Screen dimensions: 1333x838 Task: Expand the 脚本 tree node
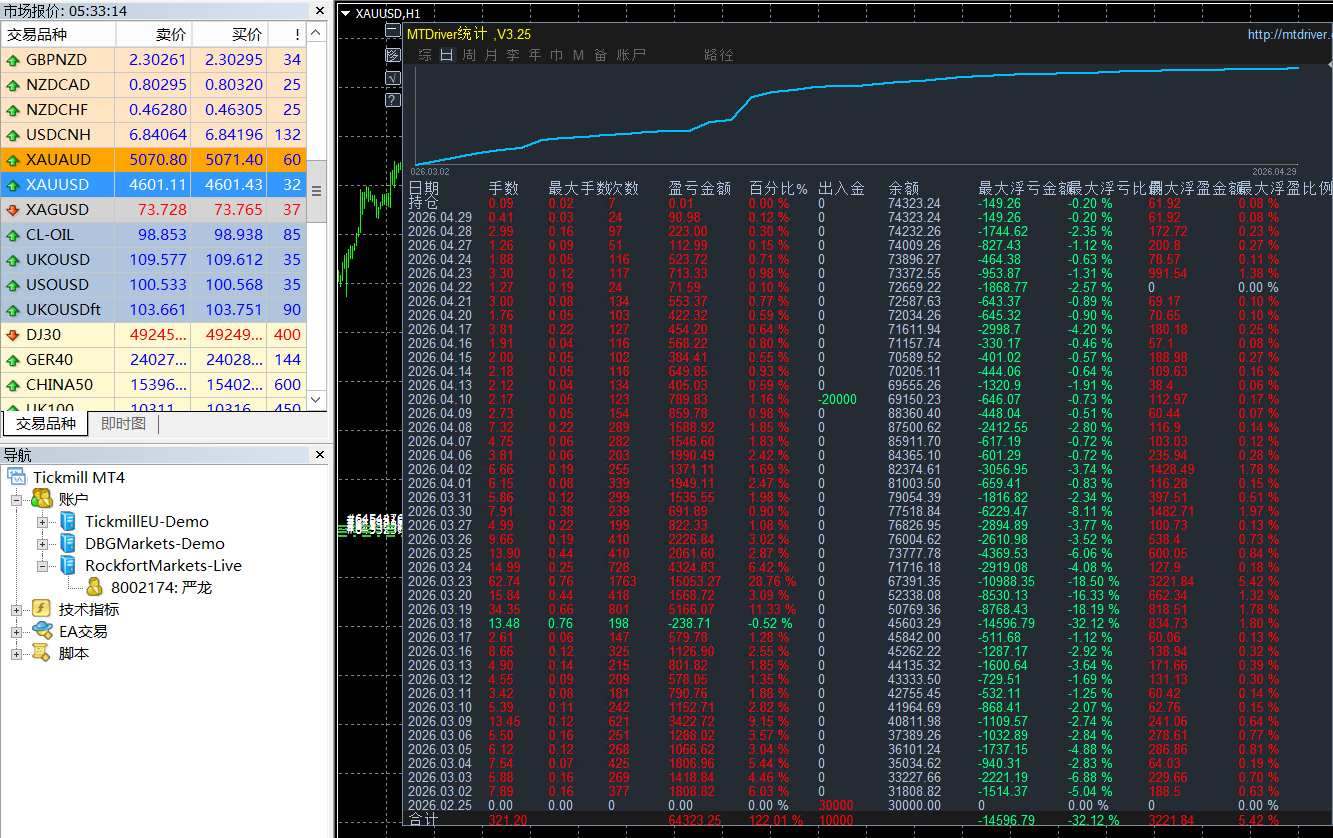tap(17, 653)
